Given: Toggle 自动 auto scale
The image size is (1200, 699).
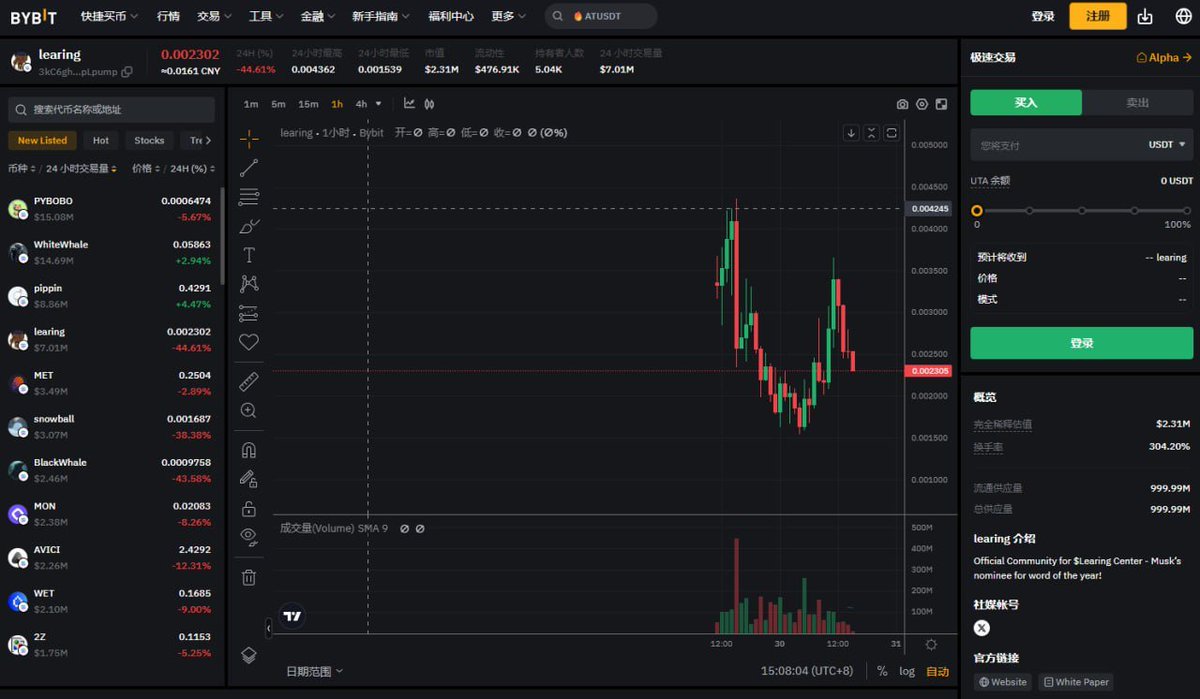Looking at the screenshot, I should coord(937,671).
